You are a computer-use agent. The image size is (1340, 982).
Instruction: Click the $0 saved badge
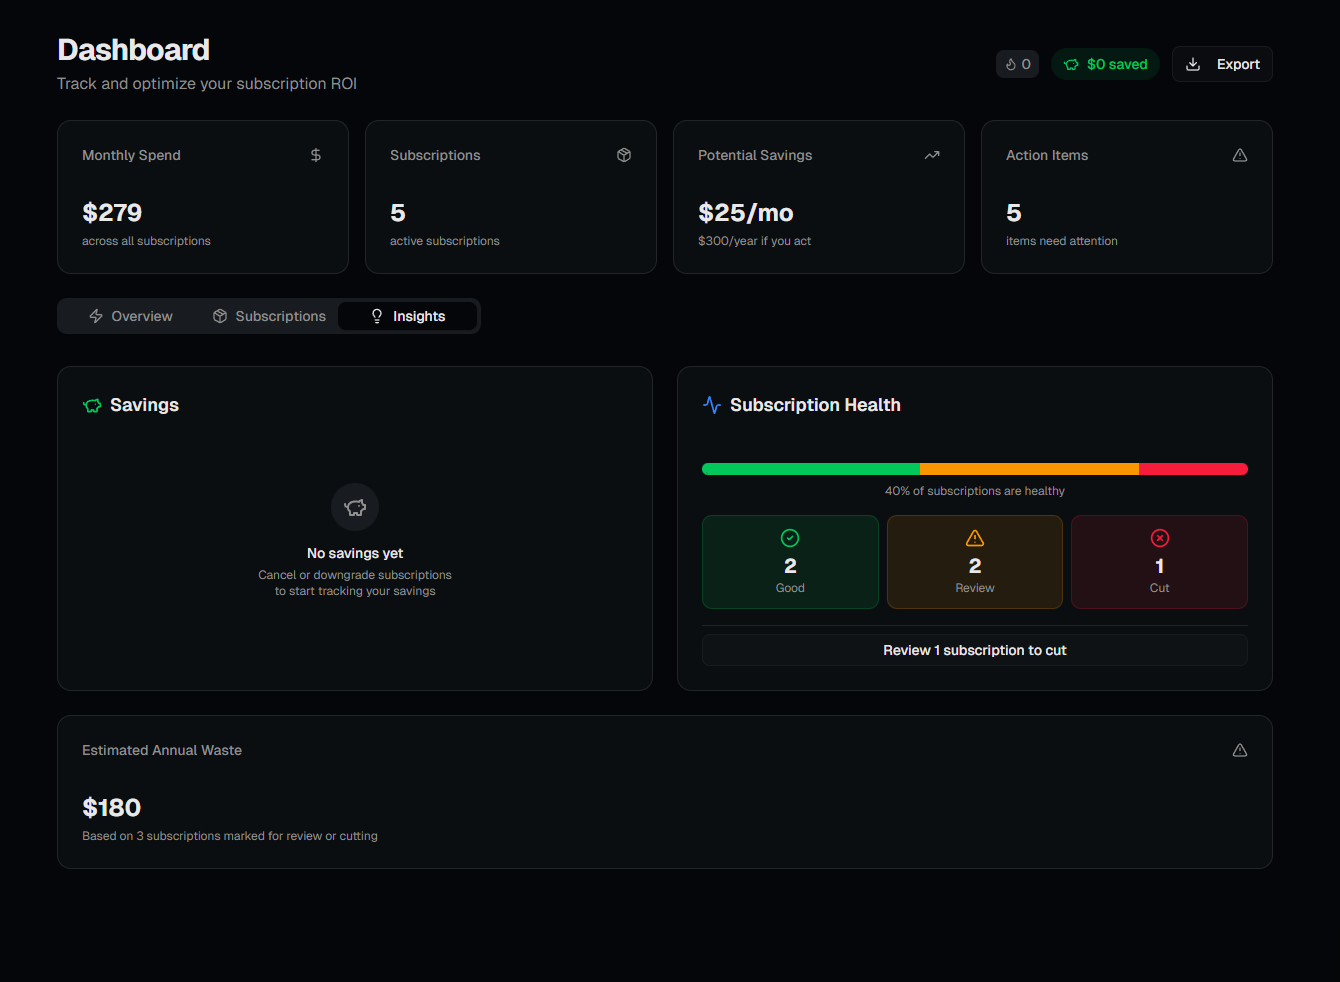pos(1105,64)
